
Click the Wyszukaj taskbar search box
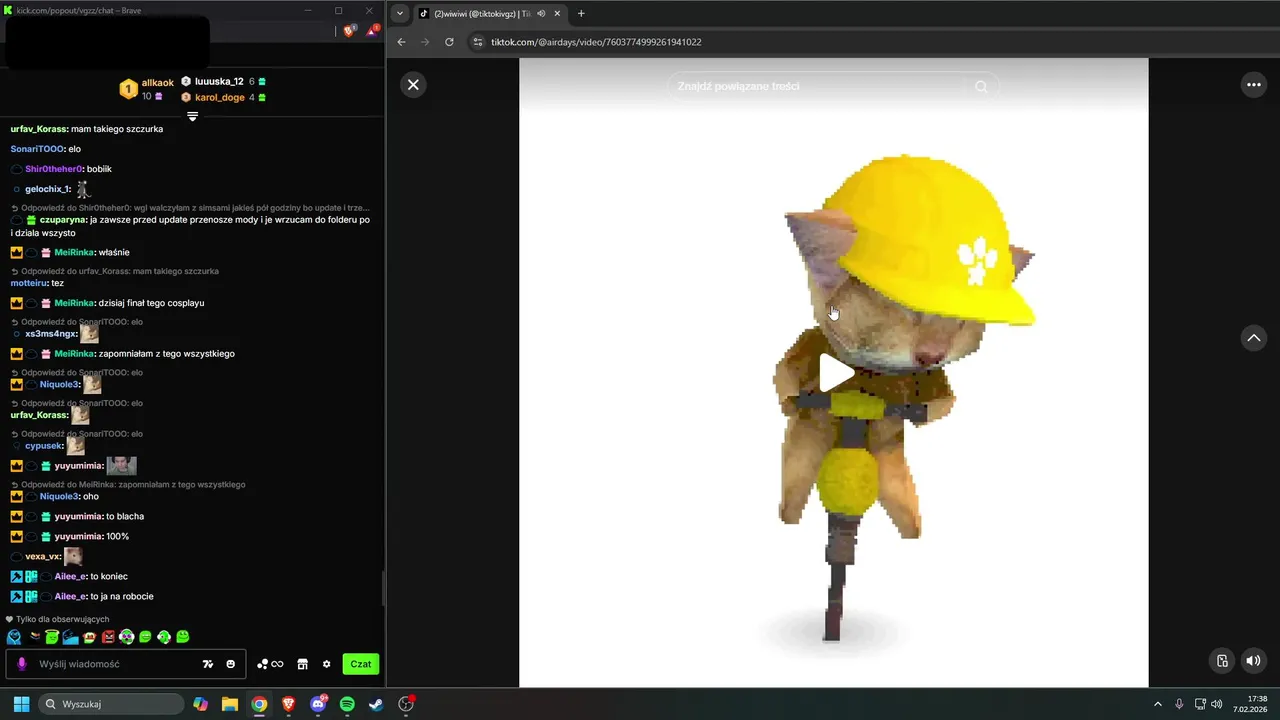pyautogui.click(x=111, y=704)
